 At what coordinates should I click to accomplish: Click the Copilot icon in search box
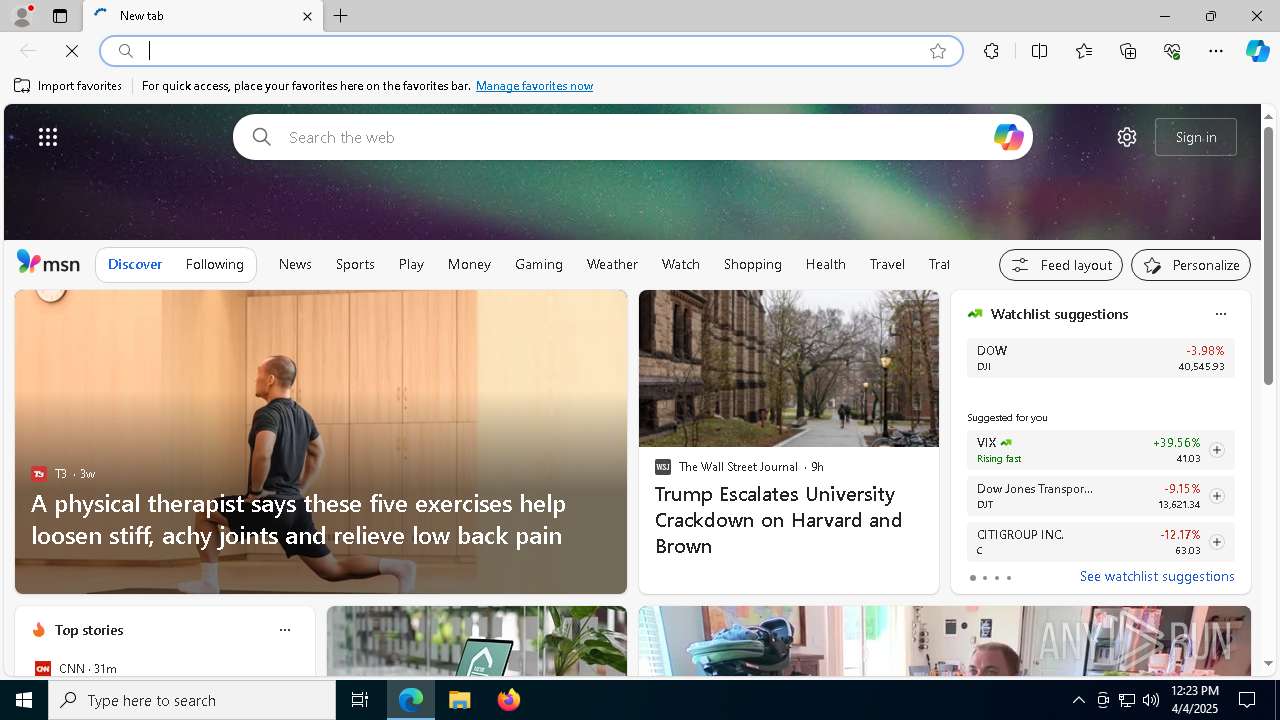coord(1008,137)
